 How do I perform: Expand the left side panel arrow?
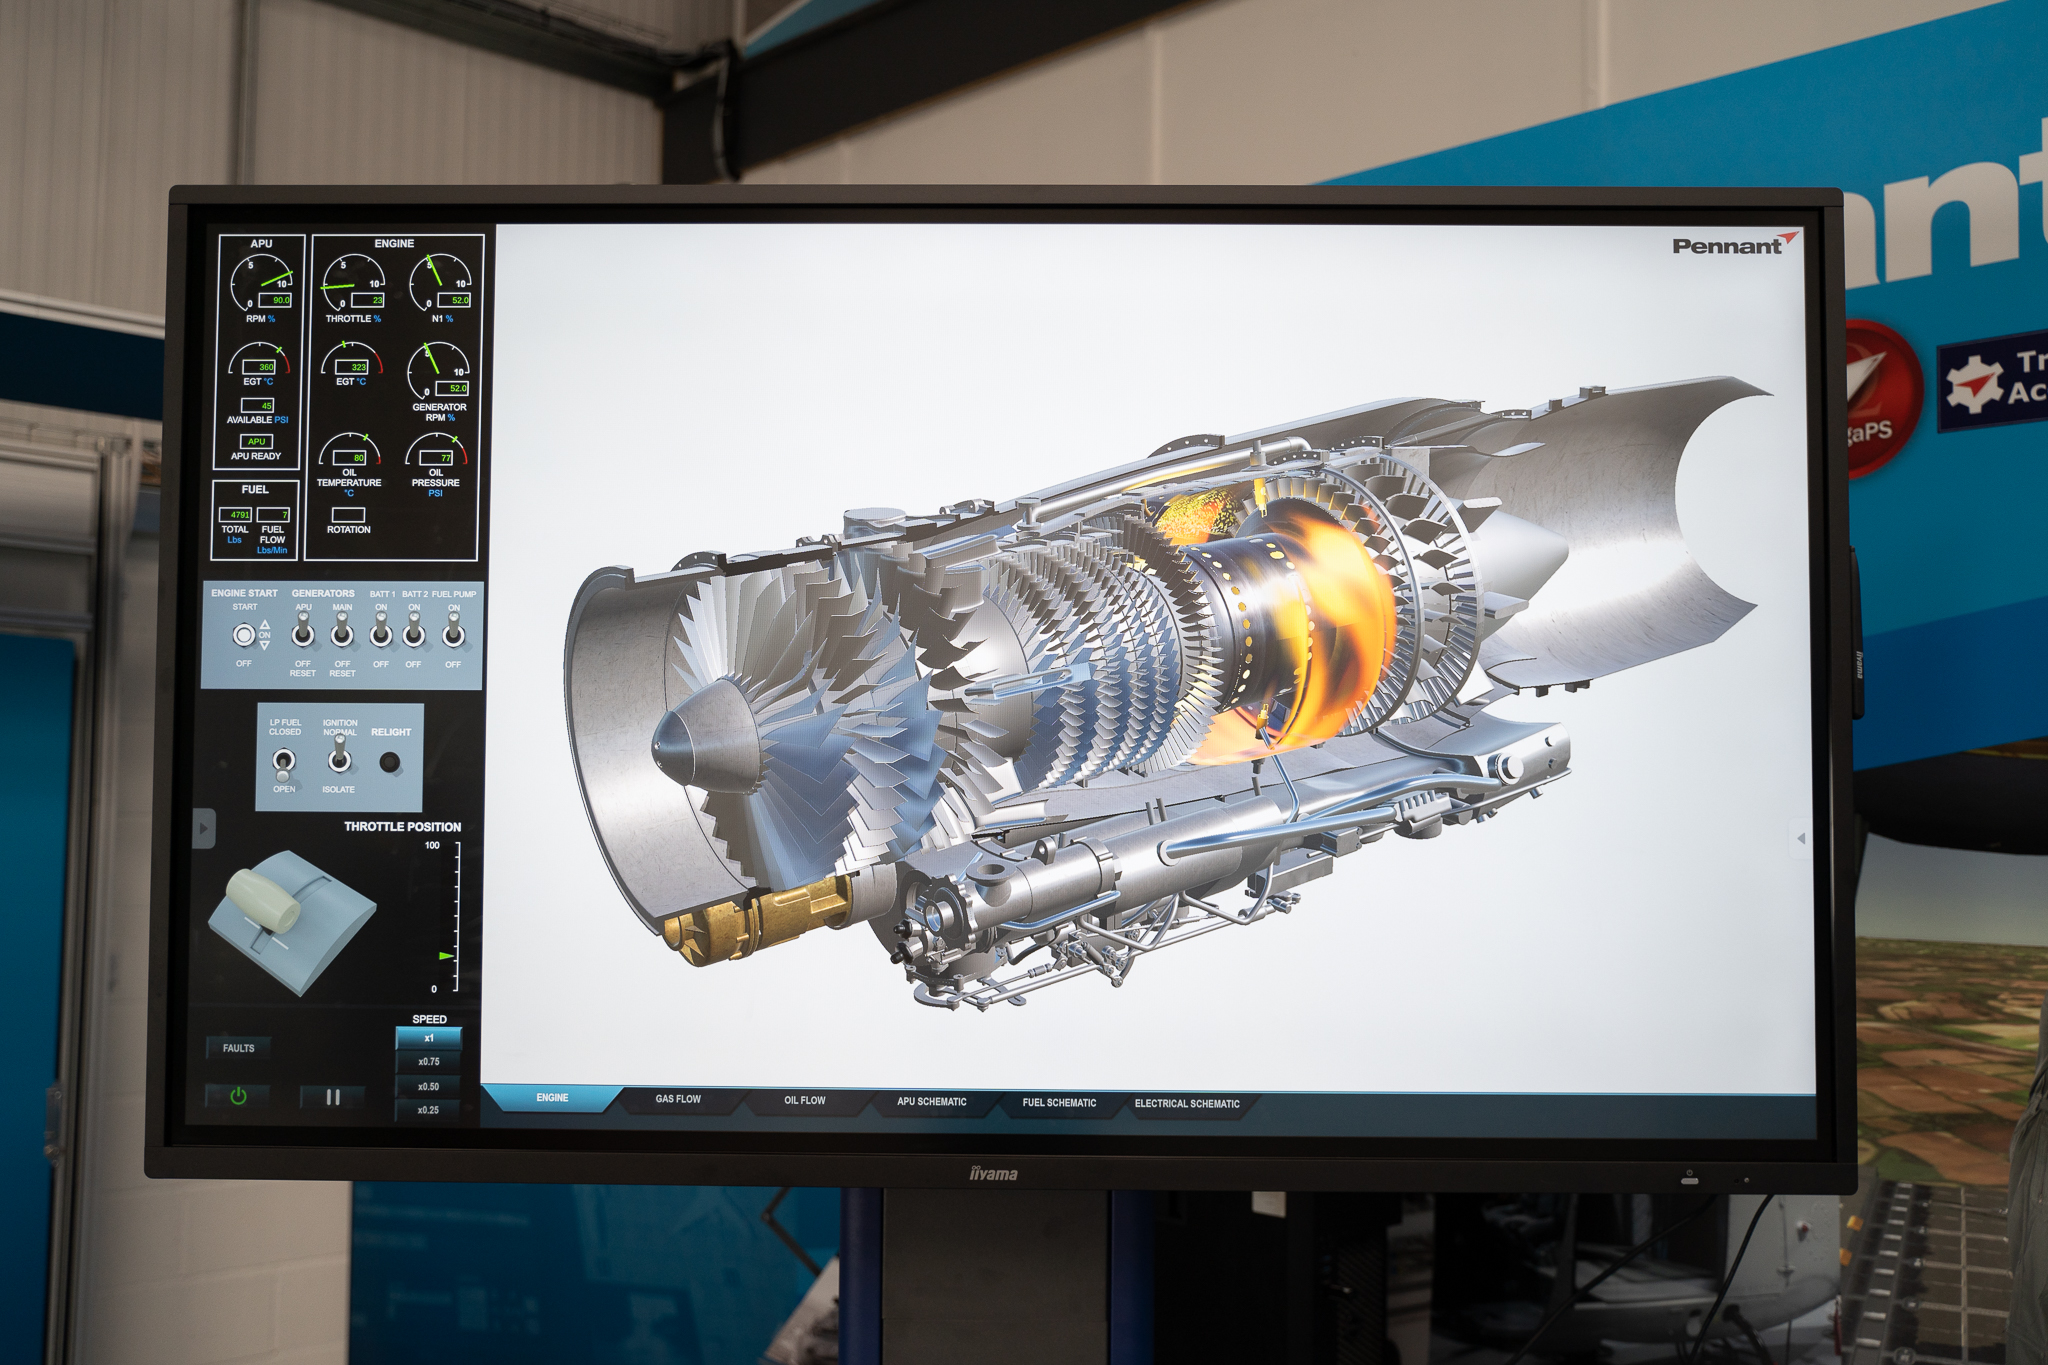point(204,828)
